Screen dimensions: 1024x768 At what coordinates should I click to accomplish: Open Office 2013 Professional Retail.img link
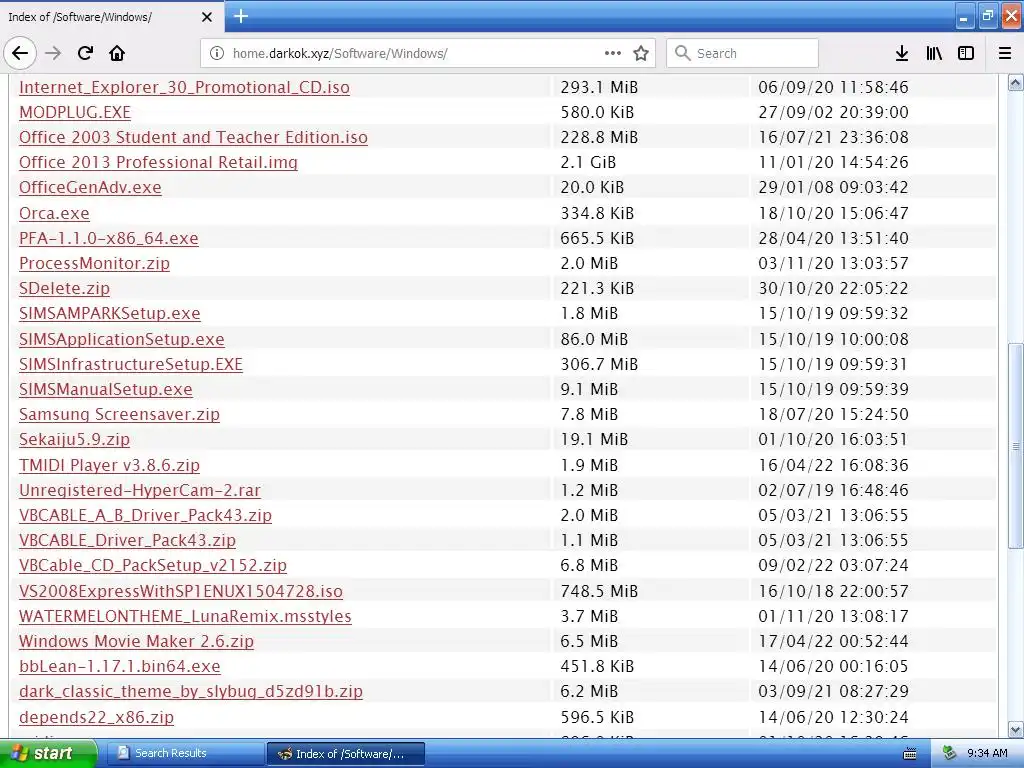click(x=158, y=163)
